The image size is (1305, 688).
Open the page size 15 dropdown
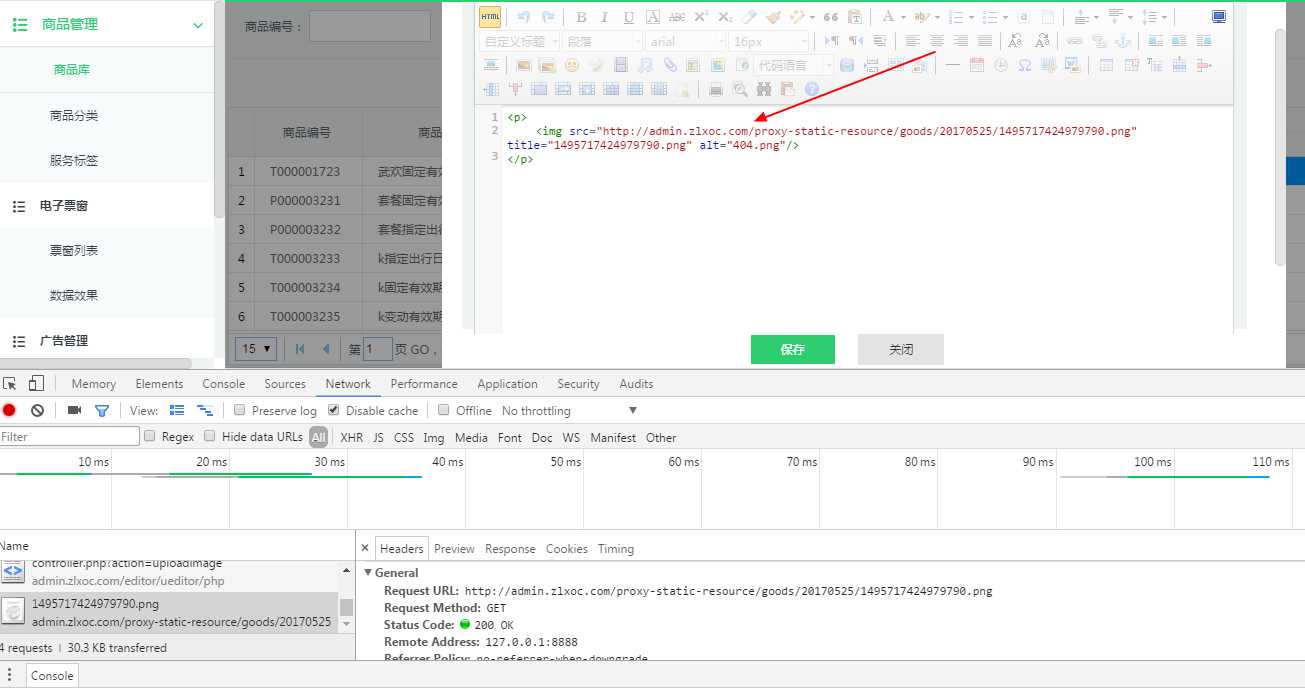point(257,349)
